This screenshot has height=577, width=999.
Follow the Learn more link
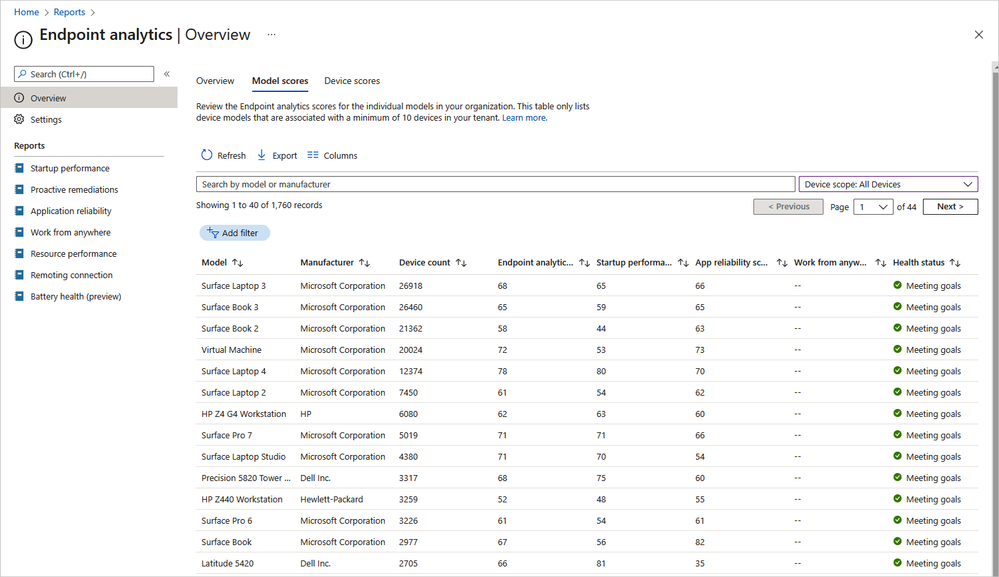click(524, 117)
